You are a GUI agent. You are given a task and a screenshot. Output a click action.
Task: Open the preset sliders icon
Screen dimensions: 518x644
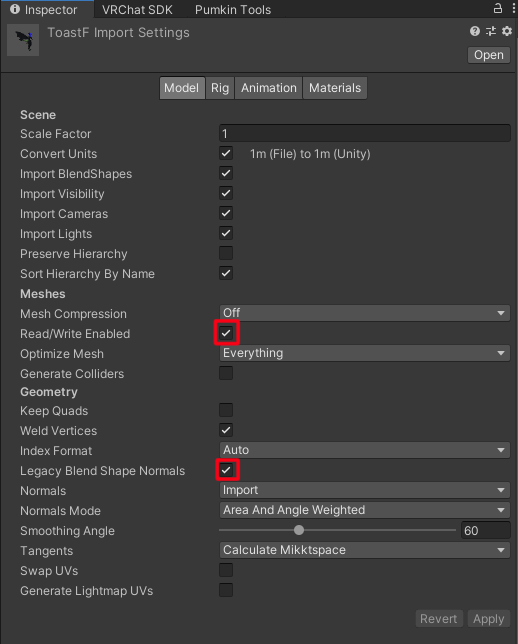[491, 31]
